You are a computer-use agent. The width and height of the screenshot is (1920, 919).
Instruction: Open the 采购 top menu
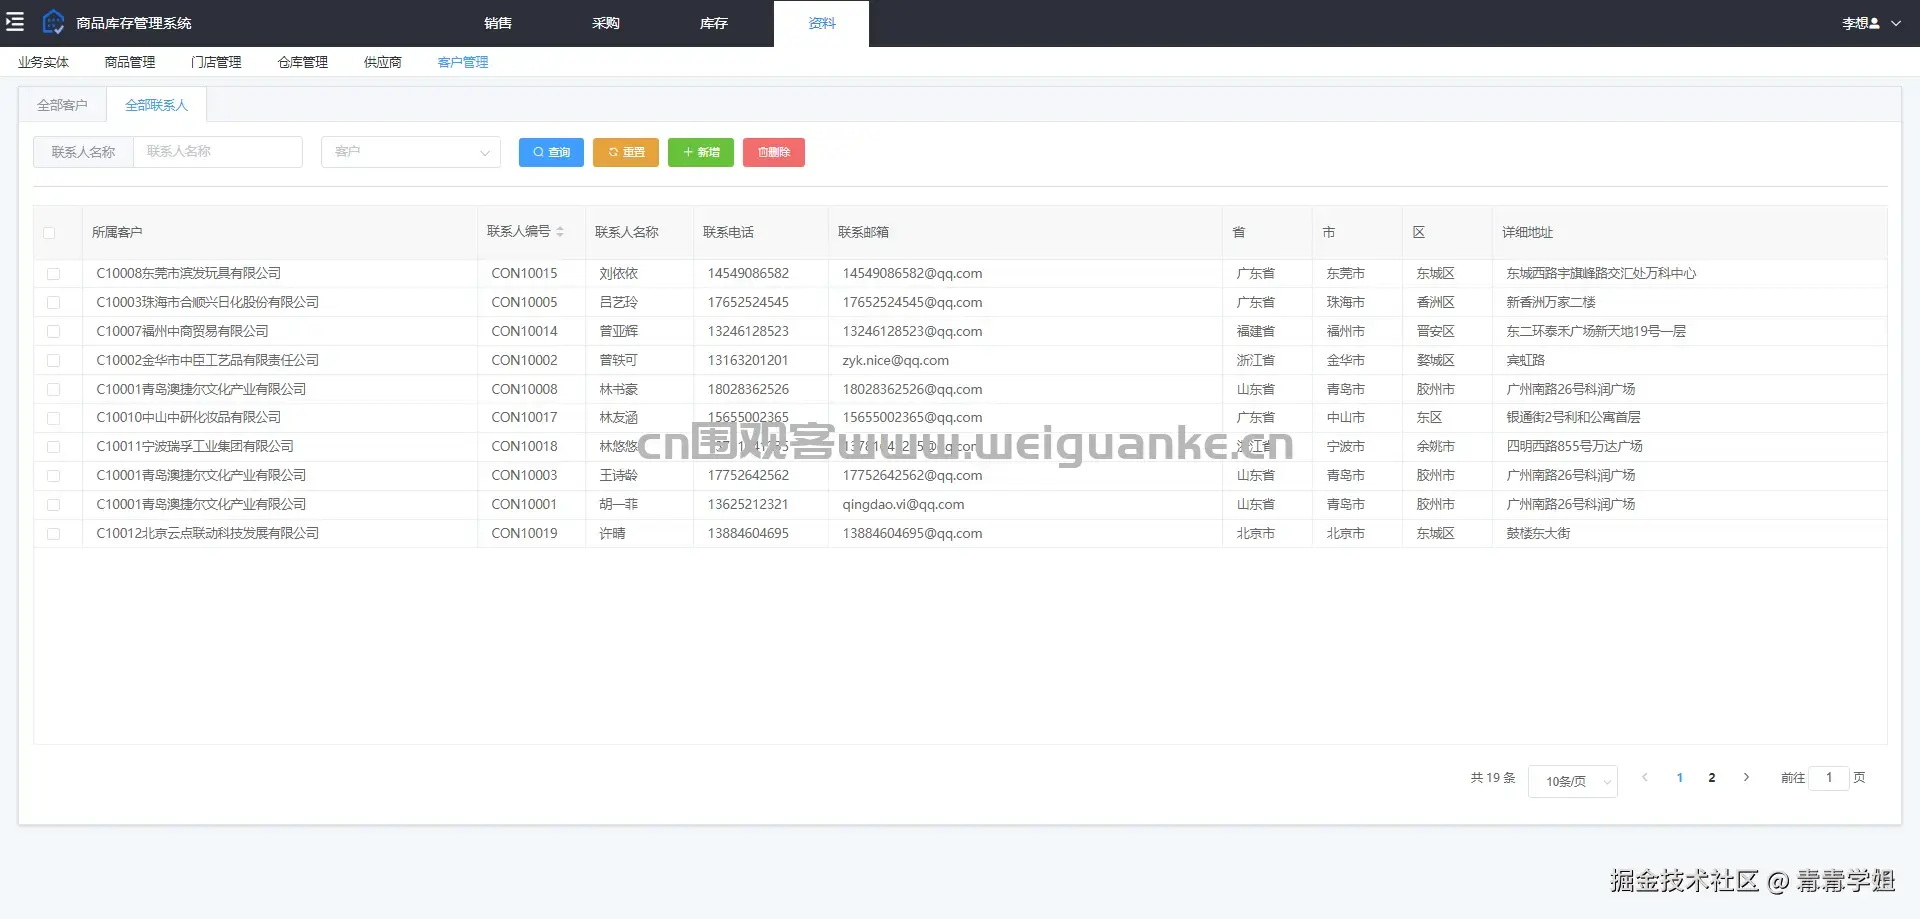pos(606,23)
